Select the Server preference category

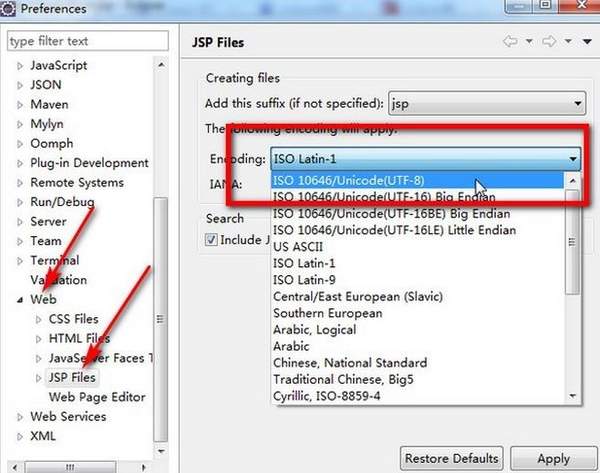point(48,222)
